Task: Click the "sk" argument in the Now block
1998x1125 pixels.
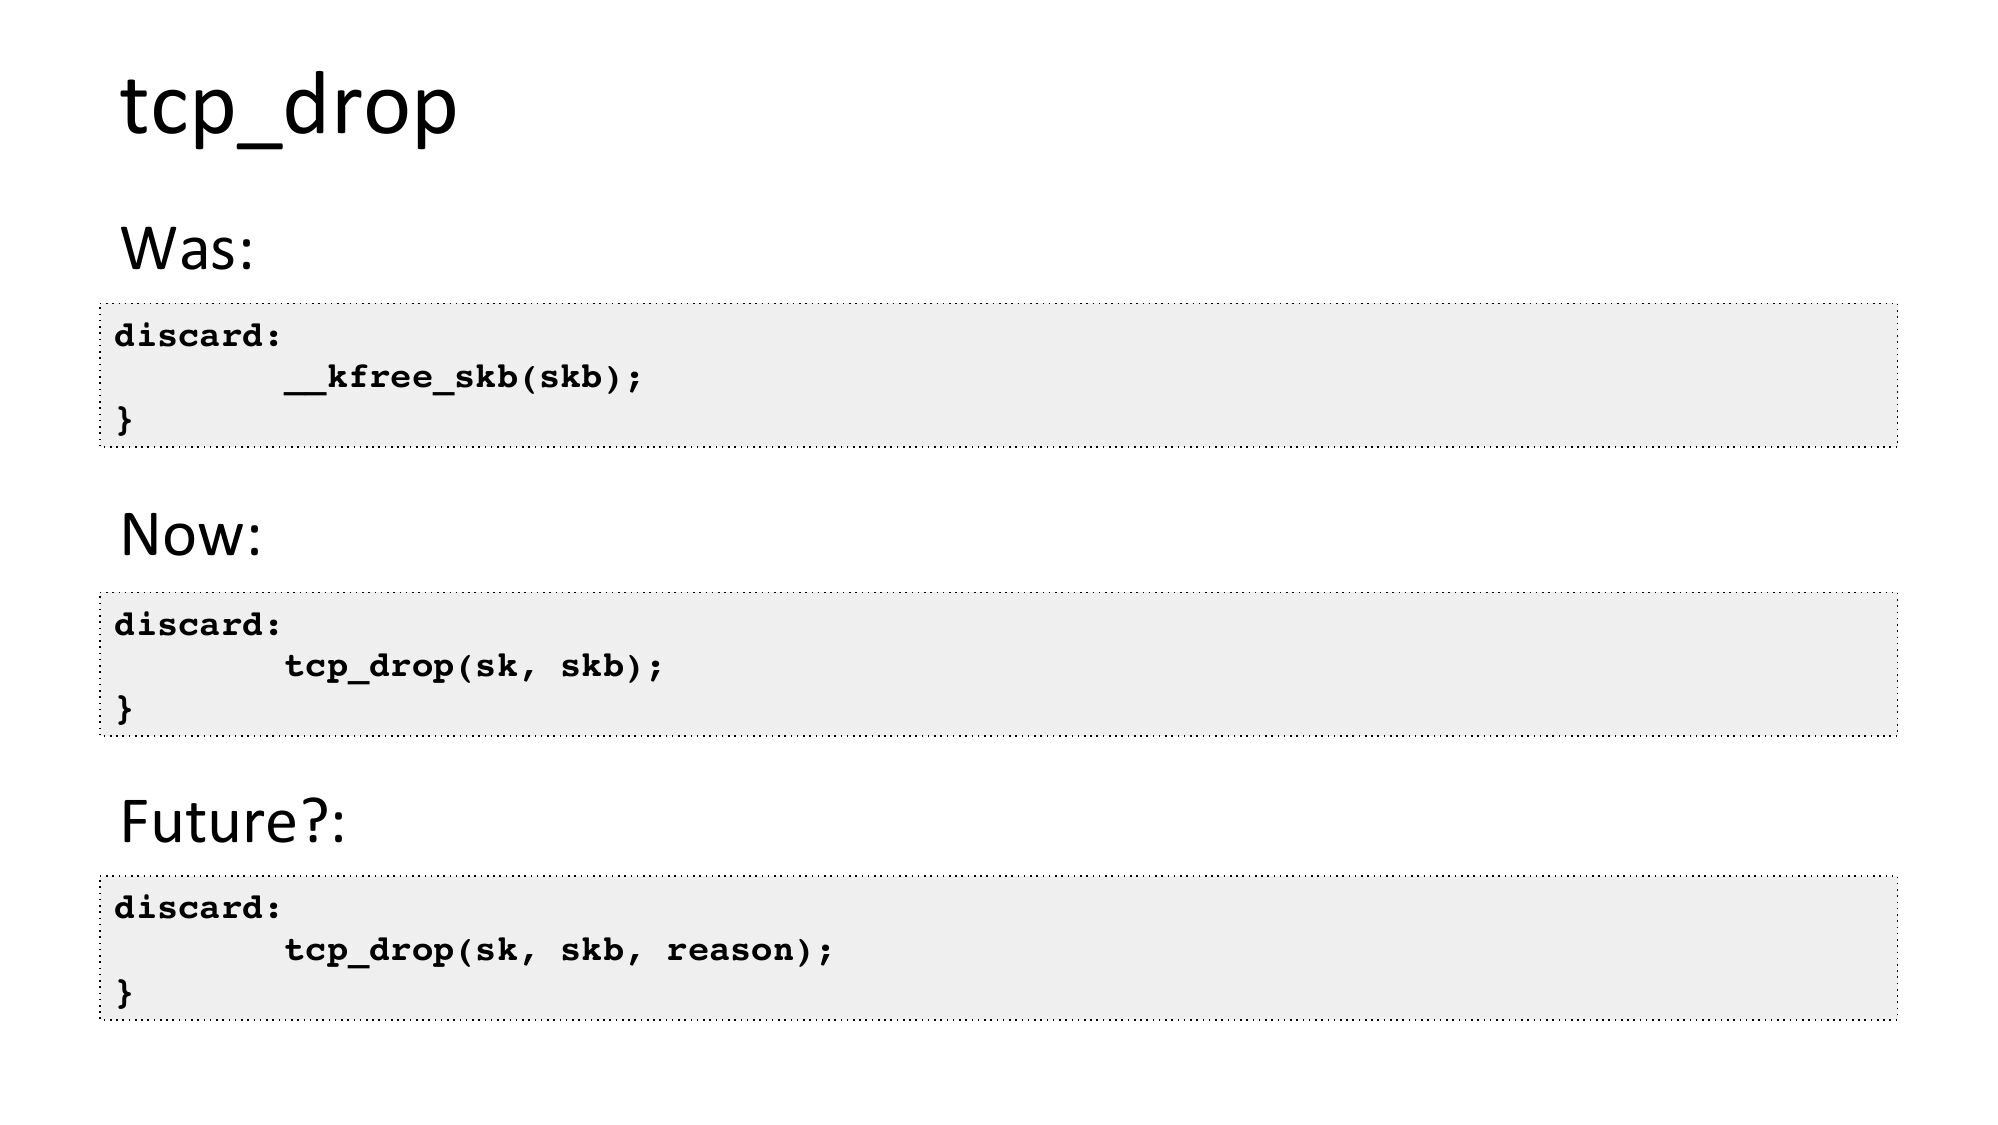Action: [x=497, y=666]
